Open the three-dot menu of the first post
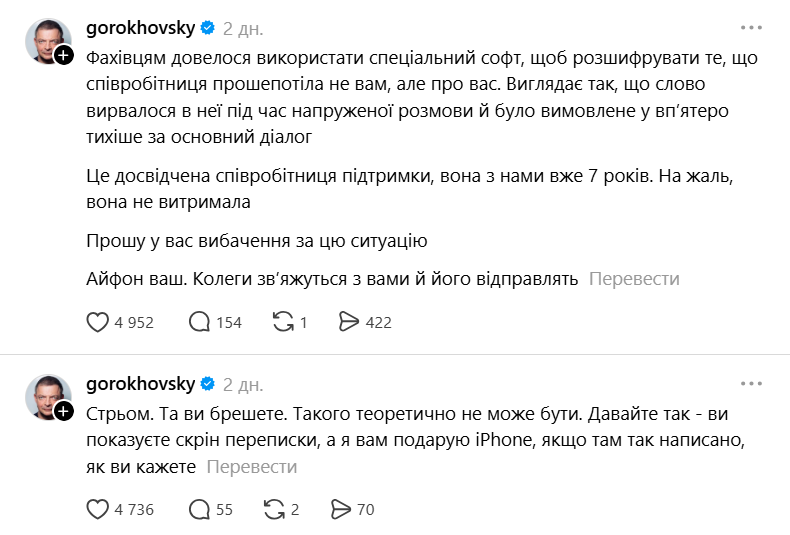Viewport: 790px width, 535px height. (x=751, y=28)
